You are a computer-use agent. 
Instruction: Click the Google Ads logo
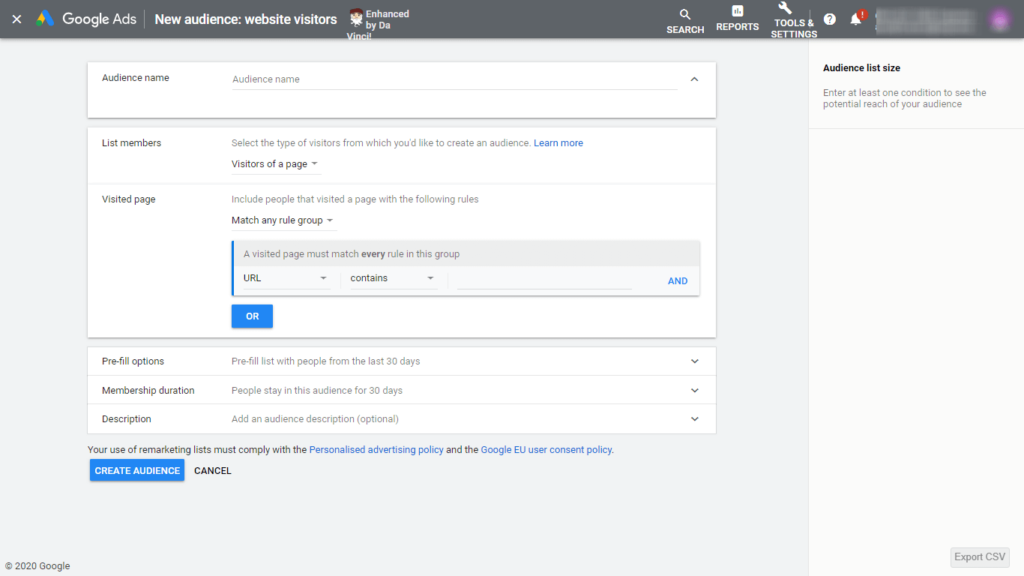coord(45,19)
